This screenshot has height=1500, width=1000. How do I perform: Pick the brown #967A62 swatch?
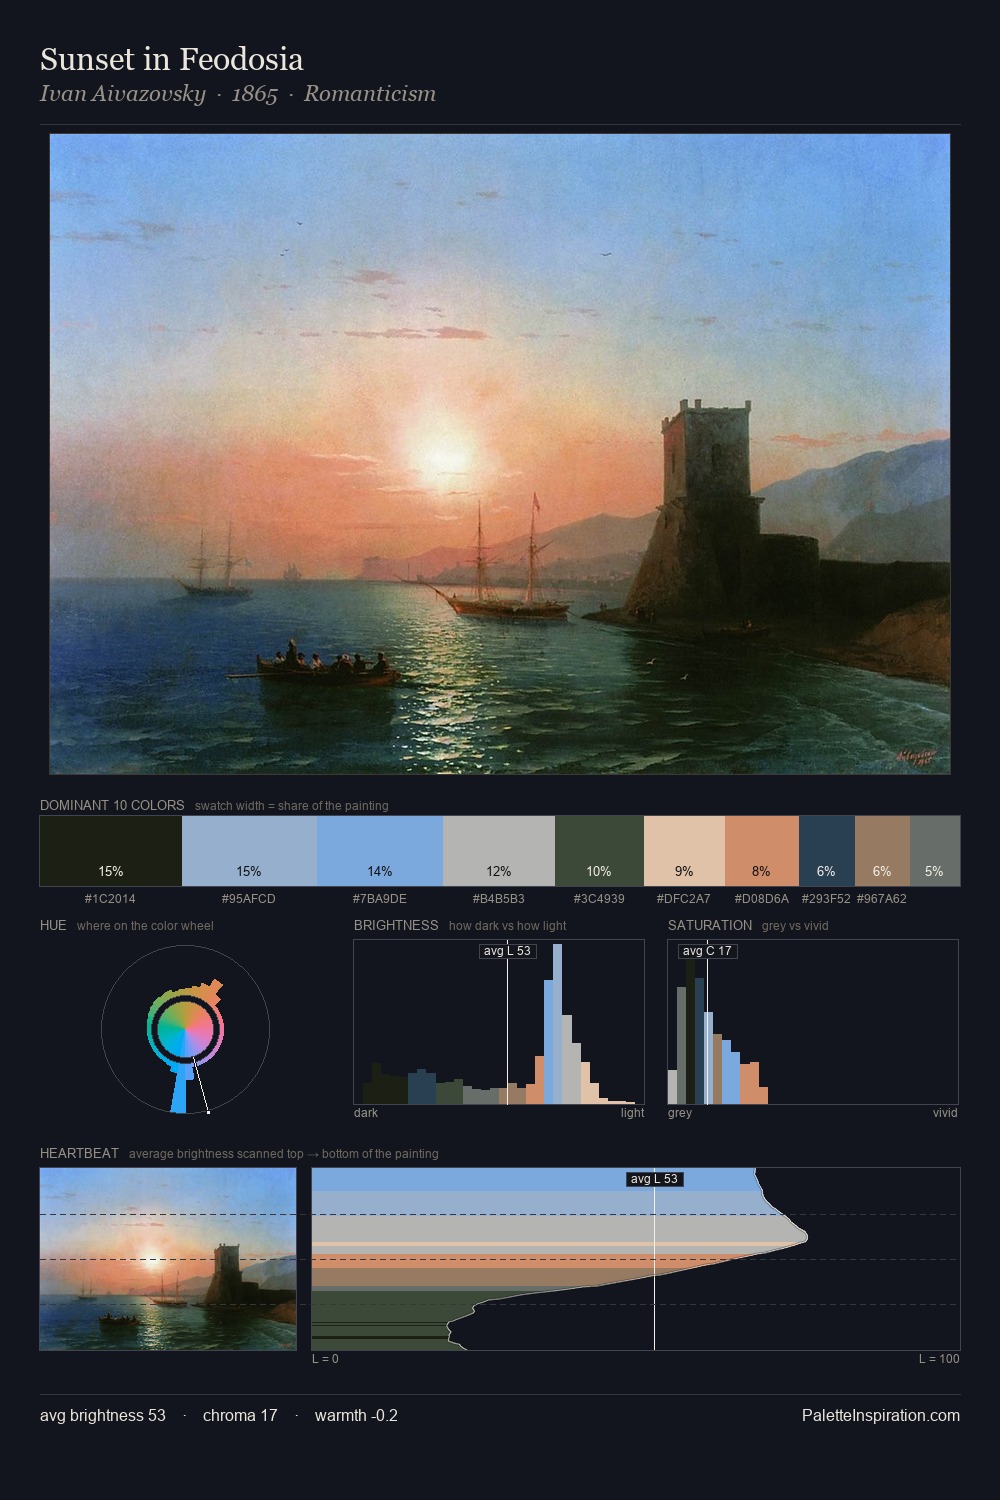pyautogui.click(x=882, y=851)
